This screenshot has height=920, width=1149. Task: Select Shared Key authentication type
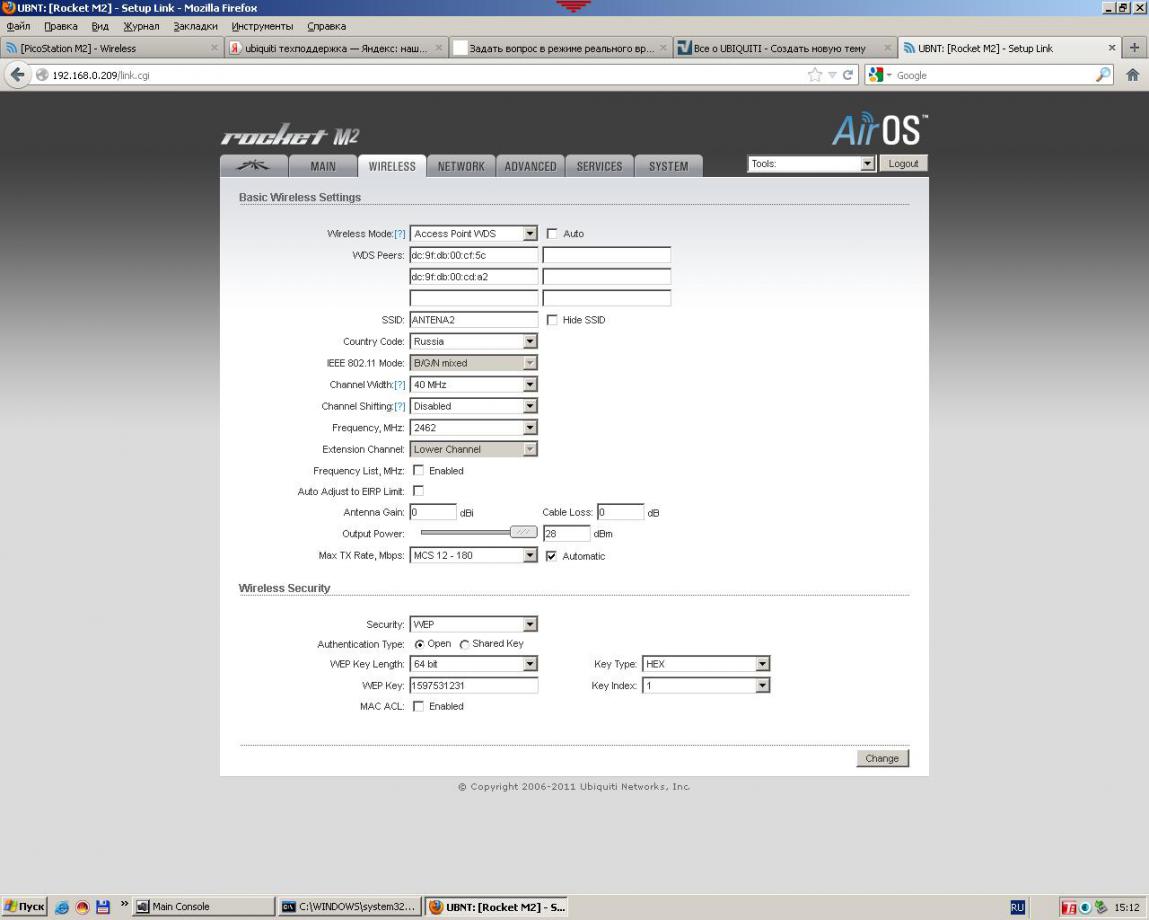click(464, 644)
